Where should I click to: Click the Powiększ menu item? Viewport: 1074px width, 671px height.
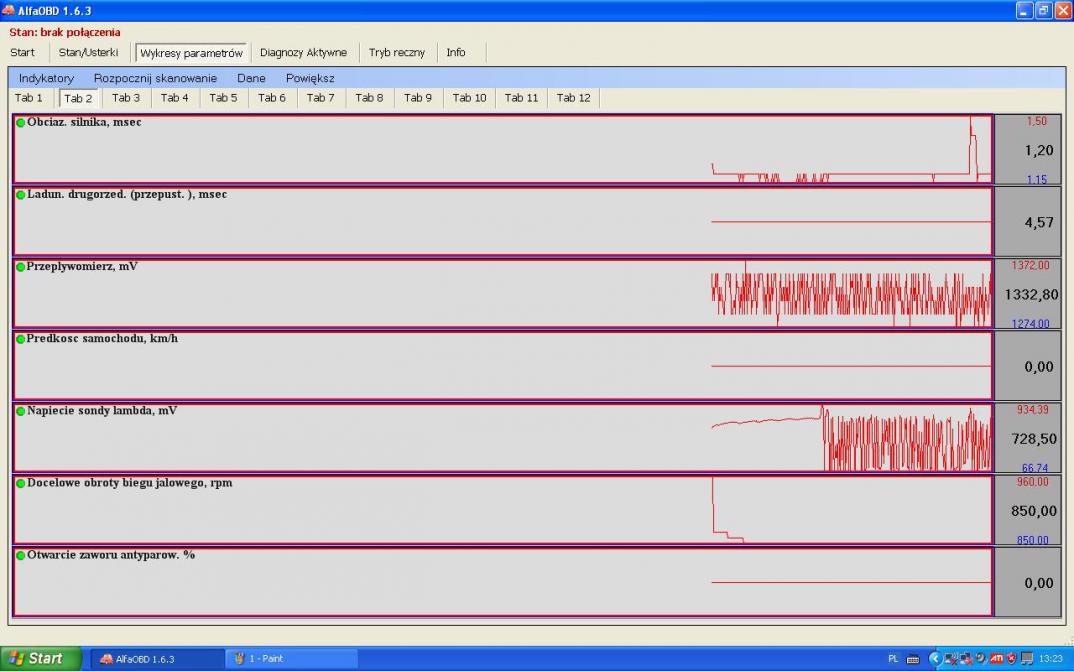310,78
